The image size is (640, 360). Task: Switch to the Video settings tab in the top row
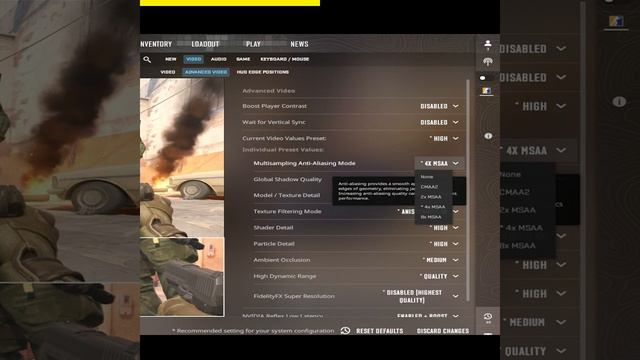(193, 59)
